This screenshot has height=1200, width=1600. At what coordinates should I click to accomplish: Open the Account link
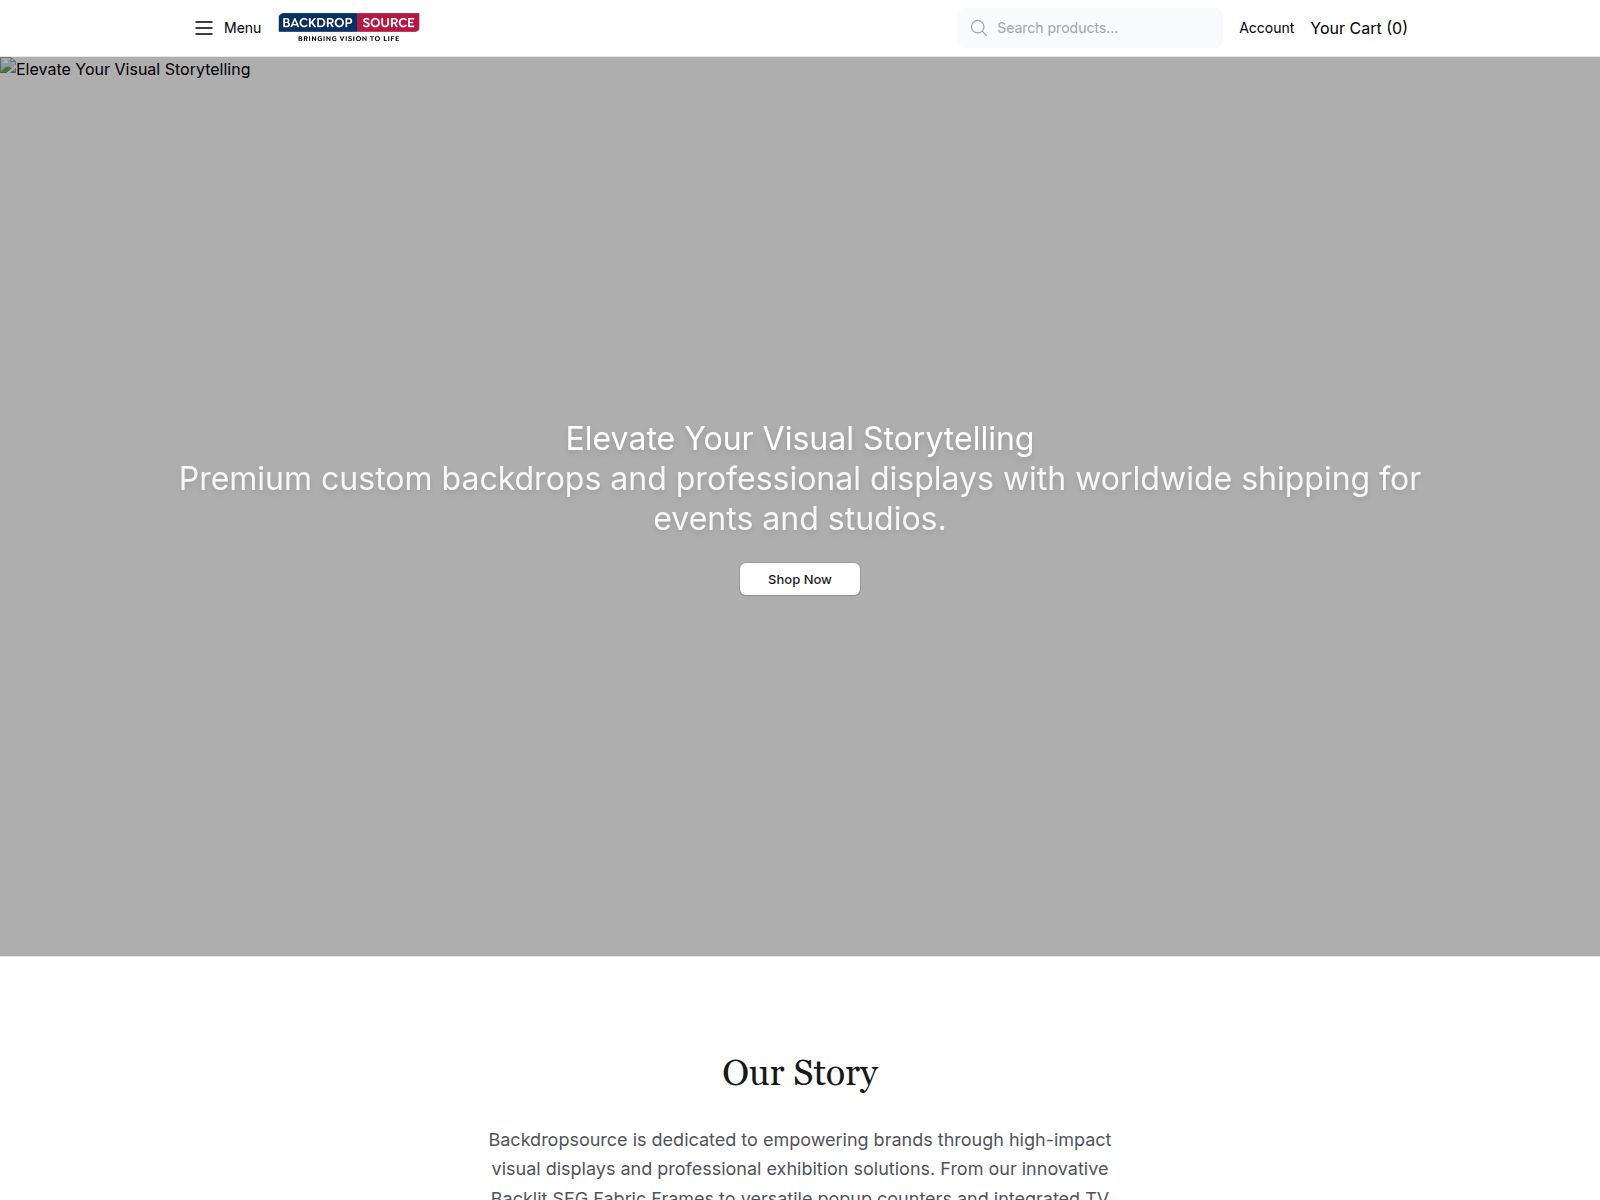[1266, 28]
